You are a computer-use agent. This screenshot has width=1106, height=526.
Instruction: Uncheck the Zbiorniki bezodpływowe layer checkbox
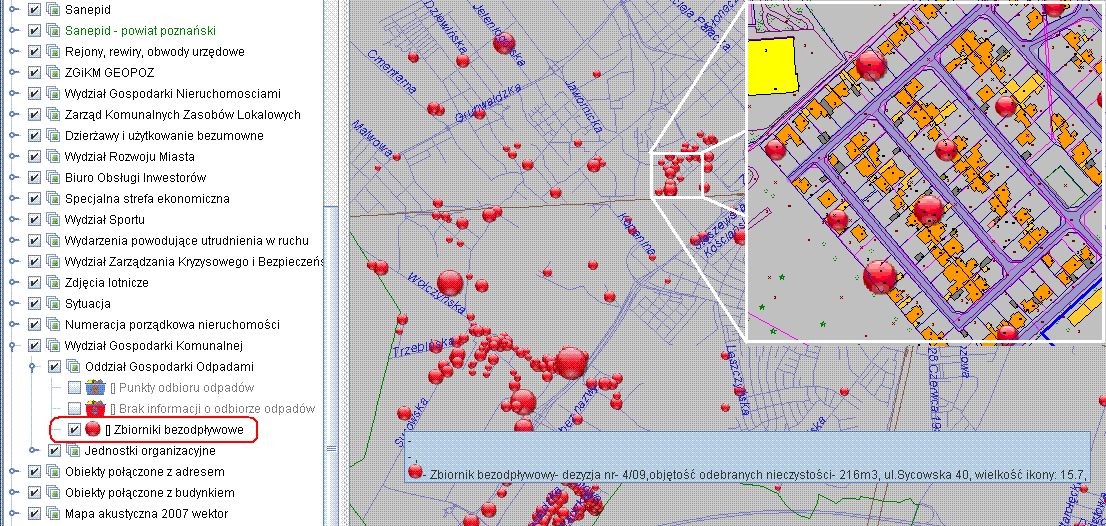[74, 429]
